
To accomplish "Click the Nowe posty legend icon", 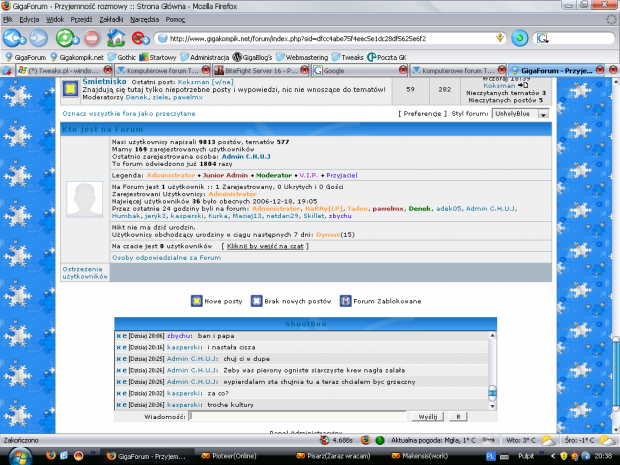I will (x=195, y=300).
